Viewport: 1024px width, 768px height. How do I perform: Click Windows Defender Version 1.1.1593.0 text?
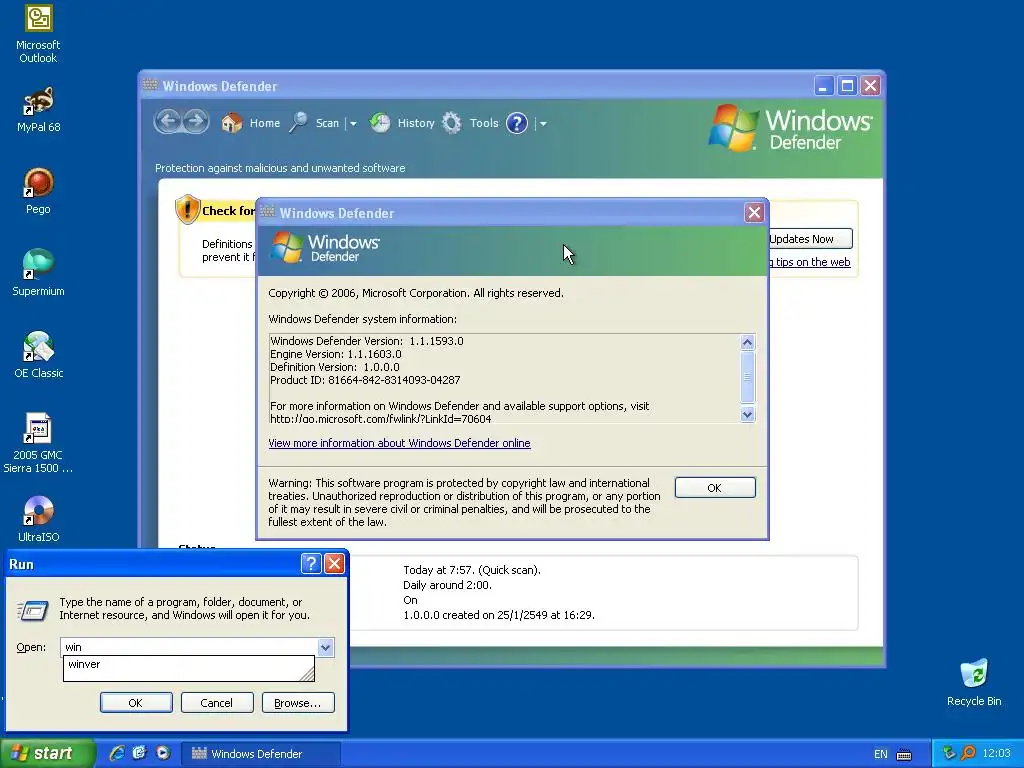367,341
